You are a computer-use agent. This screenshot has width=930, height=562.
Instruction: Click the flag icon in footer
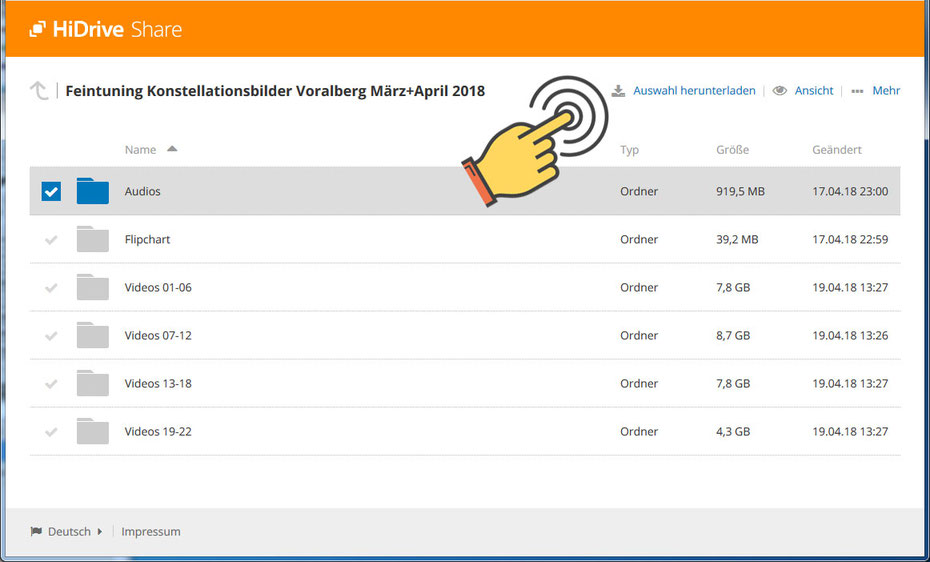click(x=36, y=531)
